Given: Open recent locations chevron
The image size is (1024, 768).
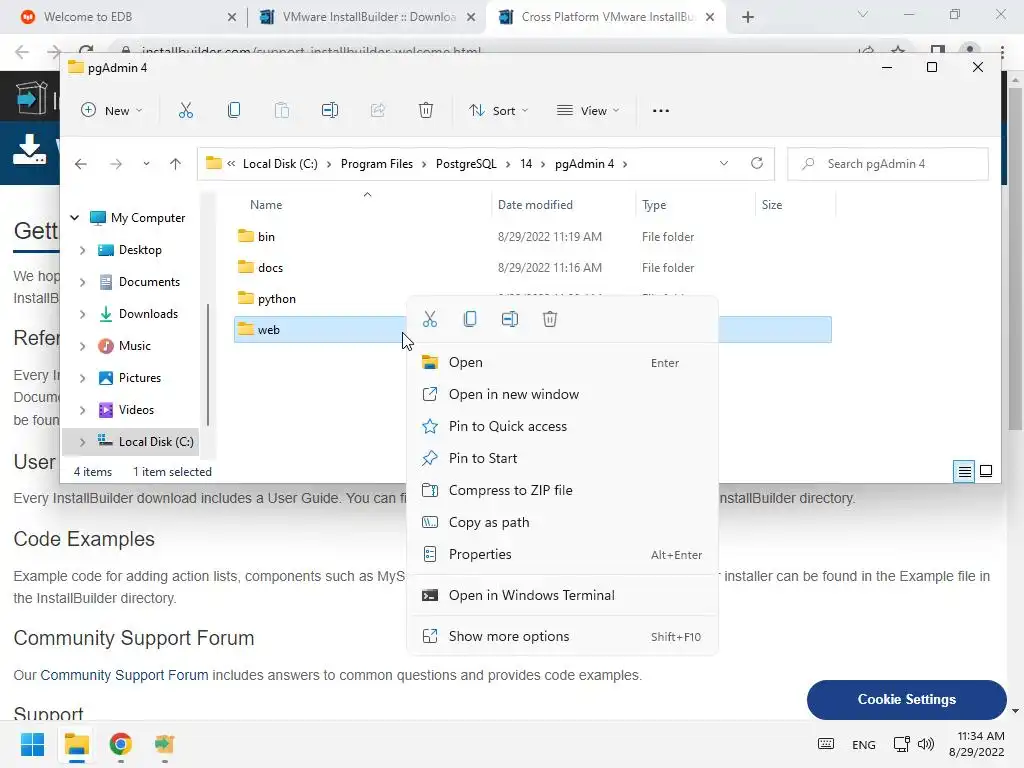Looking at the screenshot, I should (x=146, y=164).
